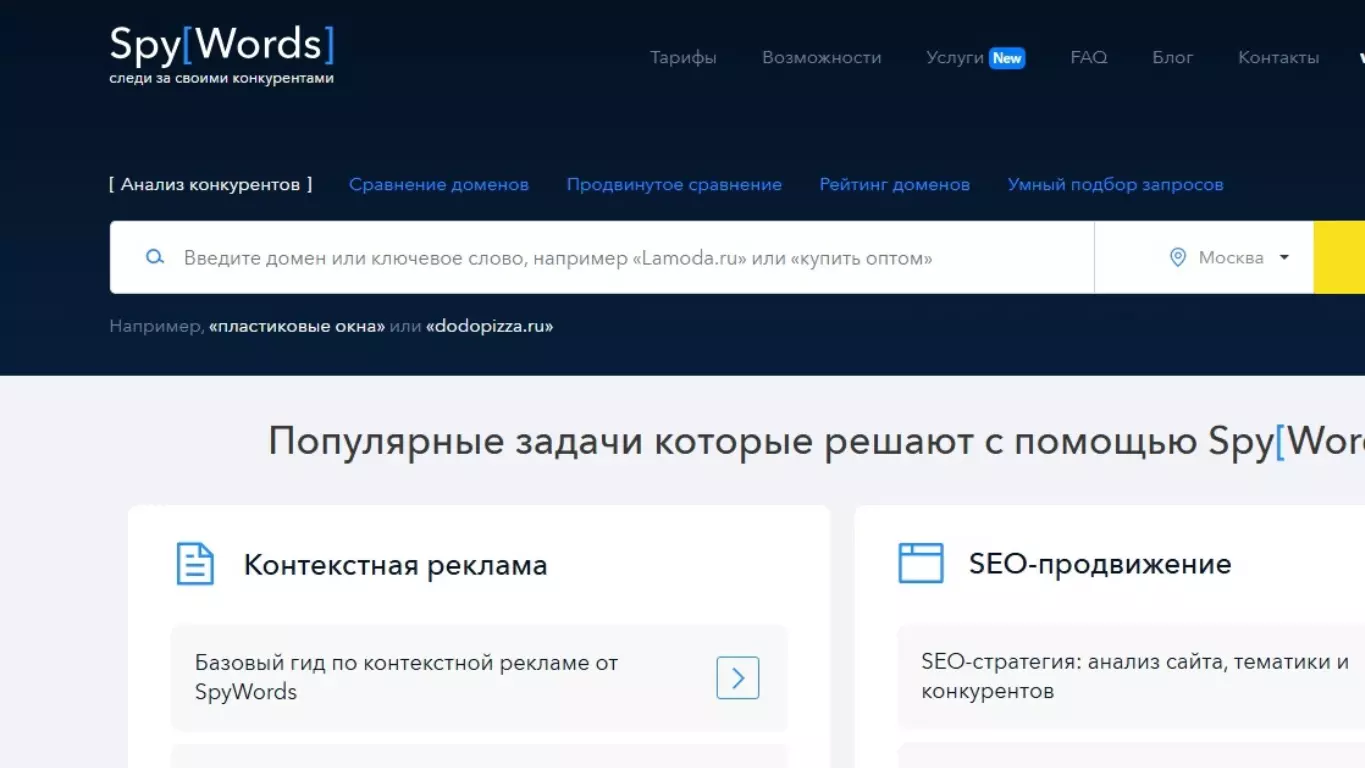Viewport: 1365px width, 768px height.
Task: Click the yellow search button
Action: (x=1339, y=257)
